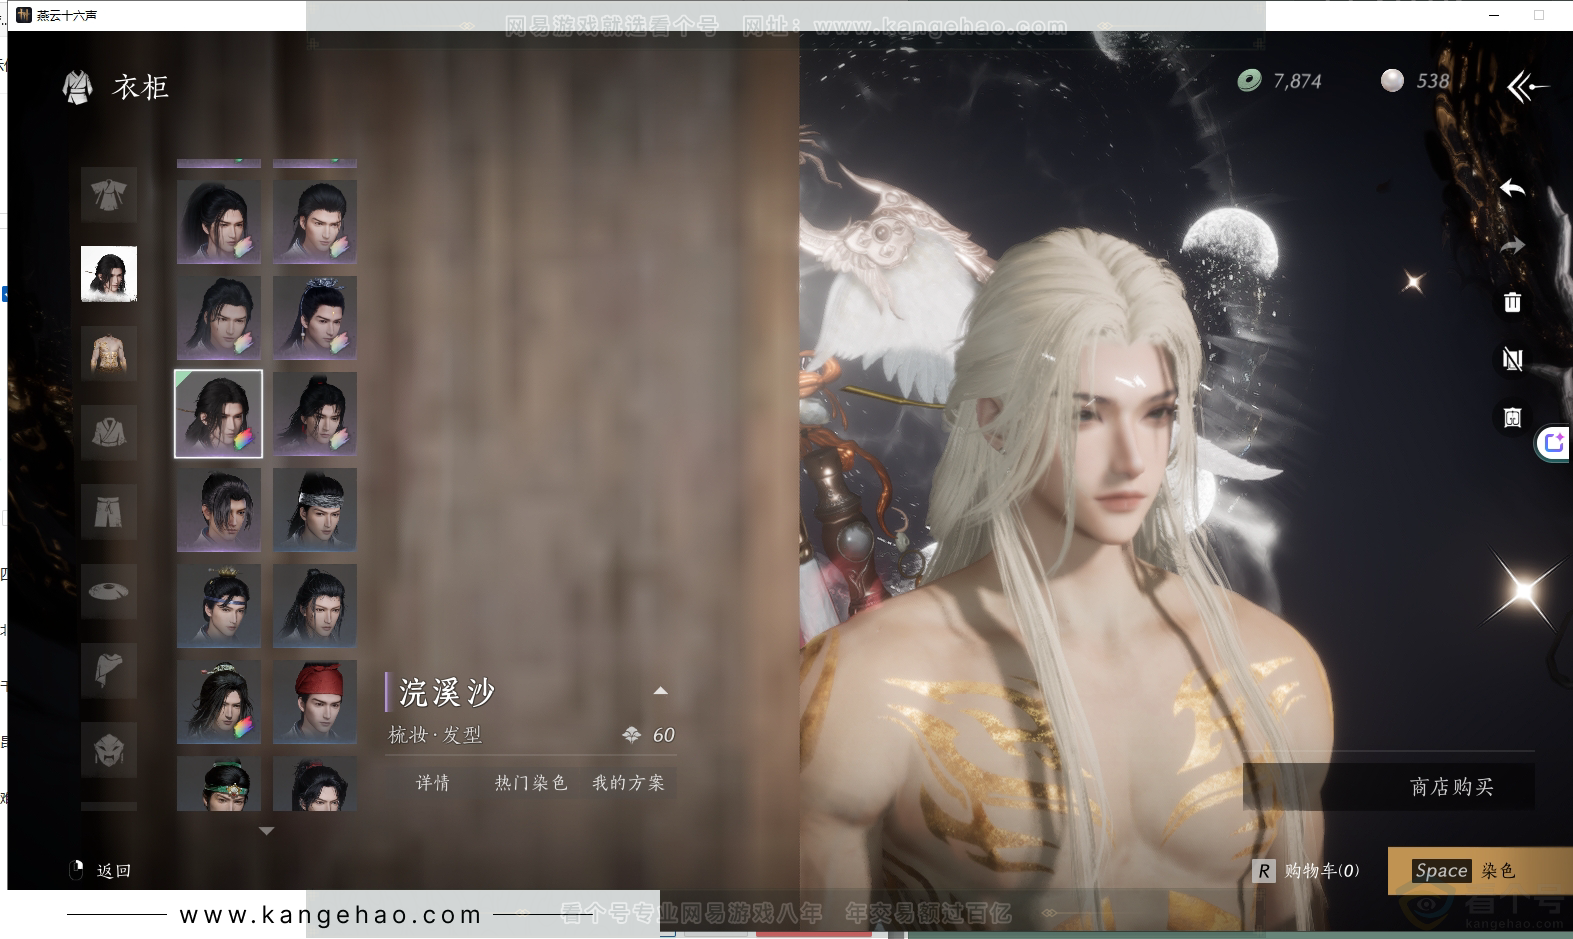The width and height of the screenshot is (1573, 939).
Task: Open the golden tattoo body category
Action: point(109,353)
